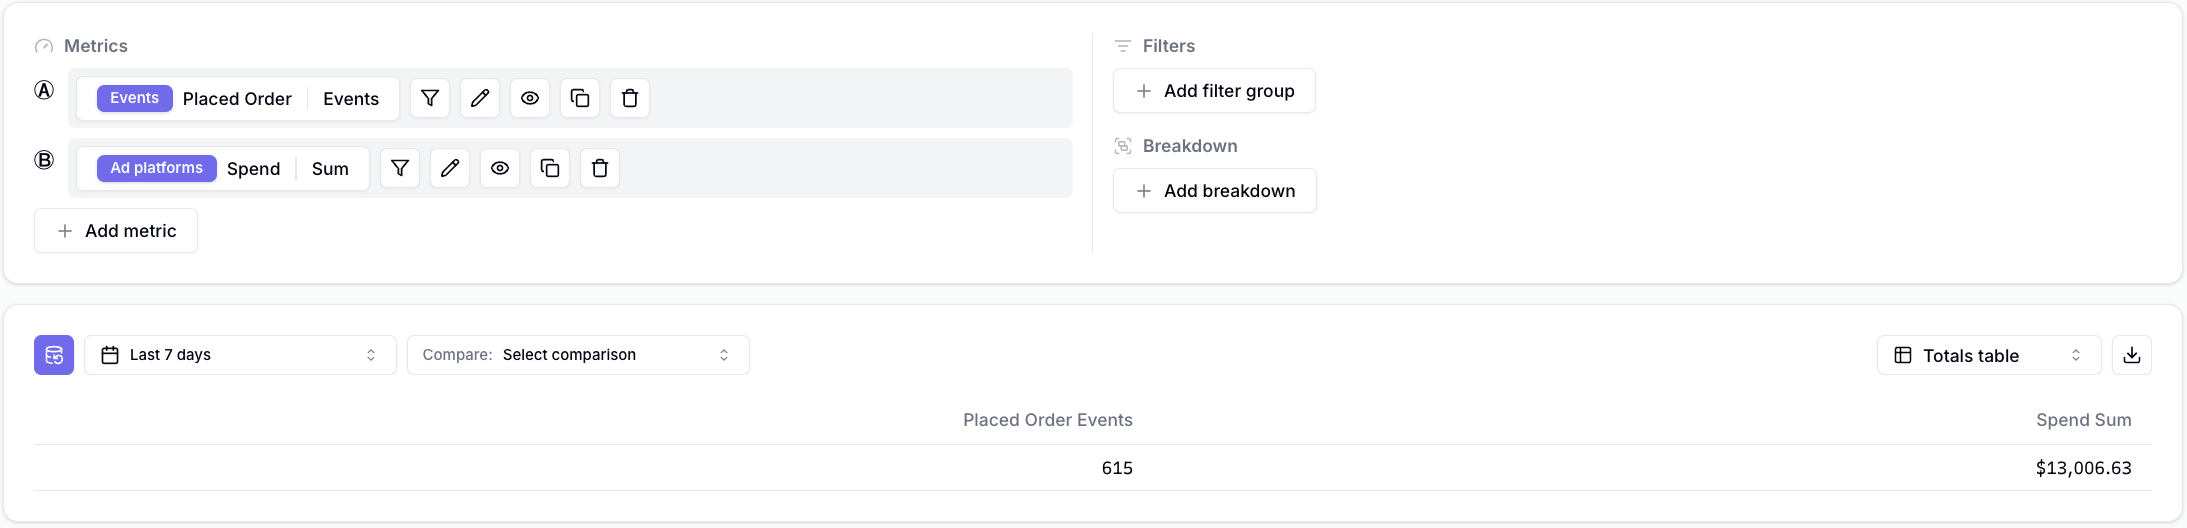Filter the Placed Order metric
Screen dimensions: 2187x528
coord(430,98)
